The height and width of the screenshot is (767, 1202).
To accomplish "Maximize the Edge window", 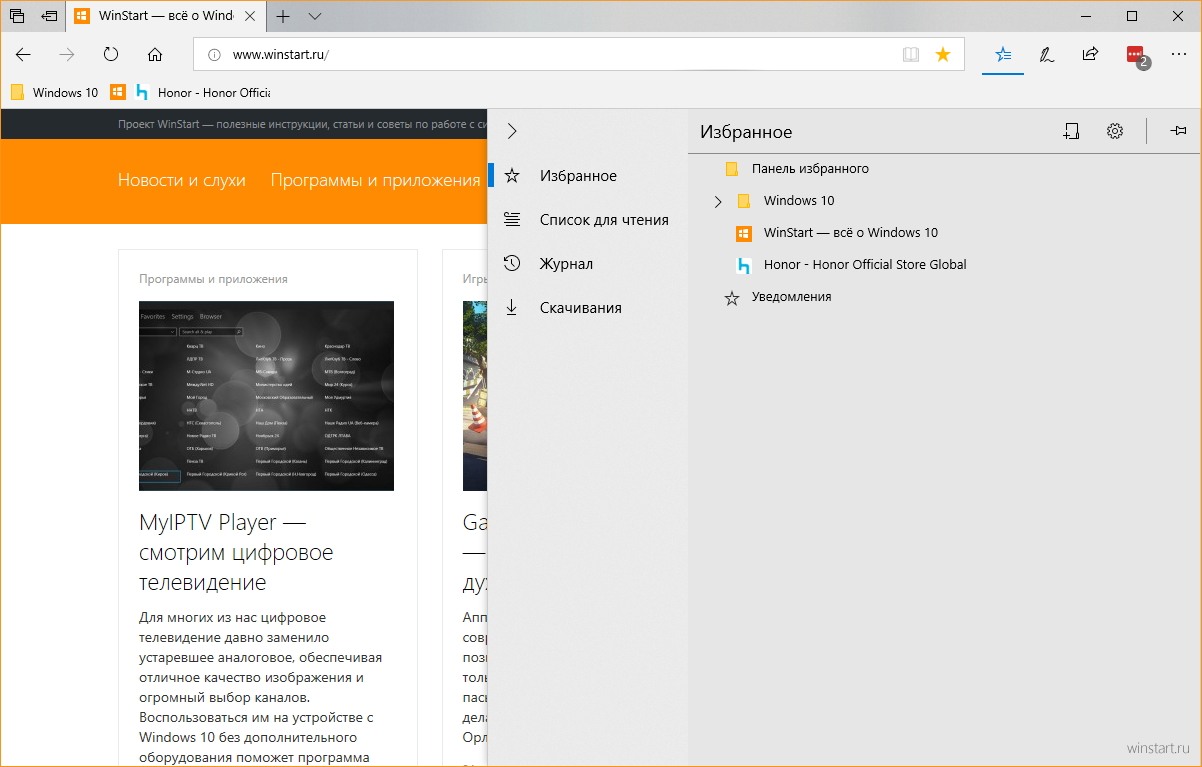I will pos(1132,16).
